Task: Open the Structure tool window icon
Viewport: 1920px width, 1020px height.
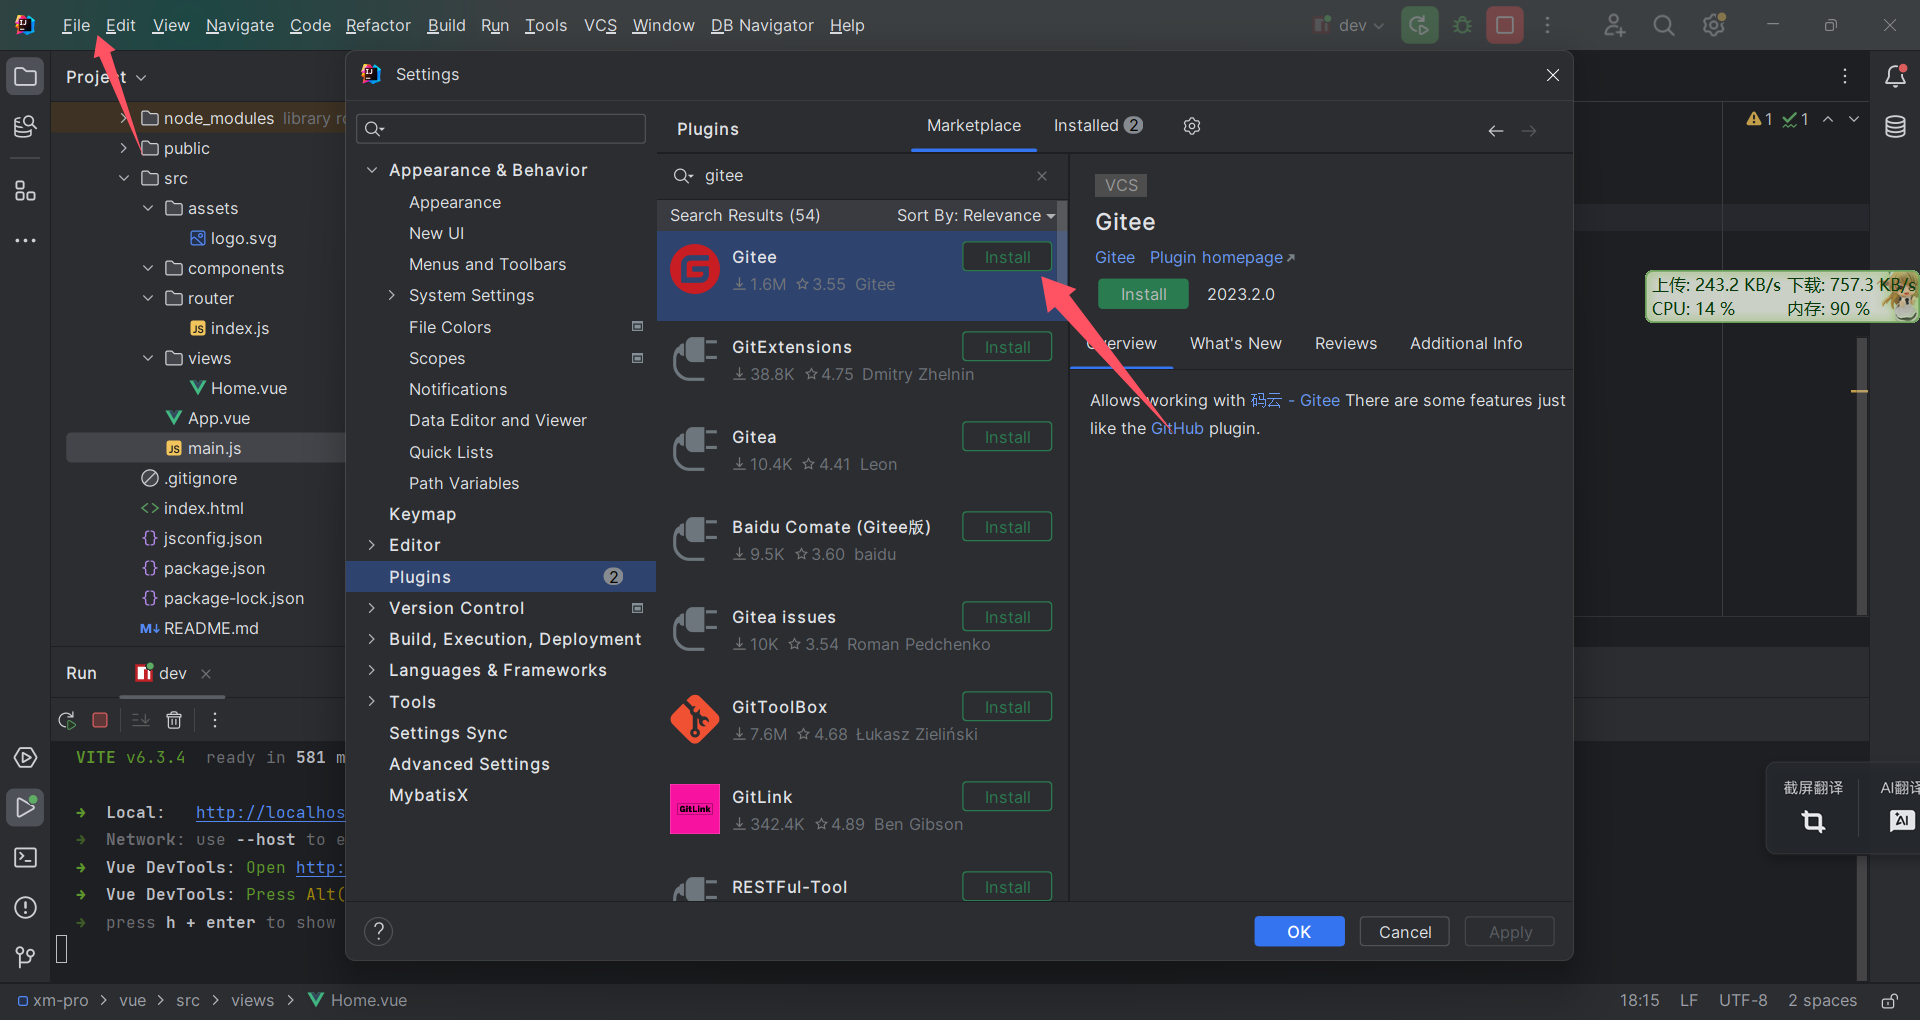Action: click(26, 190)
